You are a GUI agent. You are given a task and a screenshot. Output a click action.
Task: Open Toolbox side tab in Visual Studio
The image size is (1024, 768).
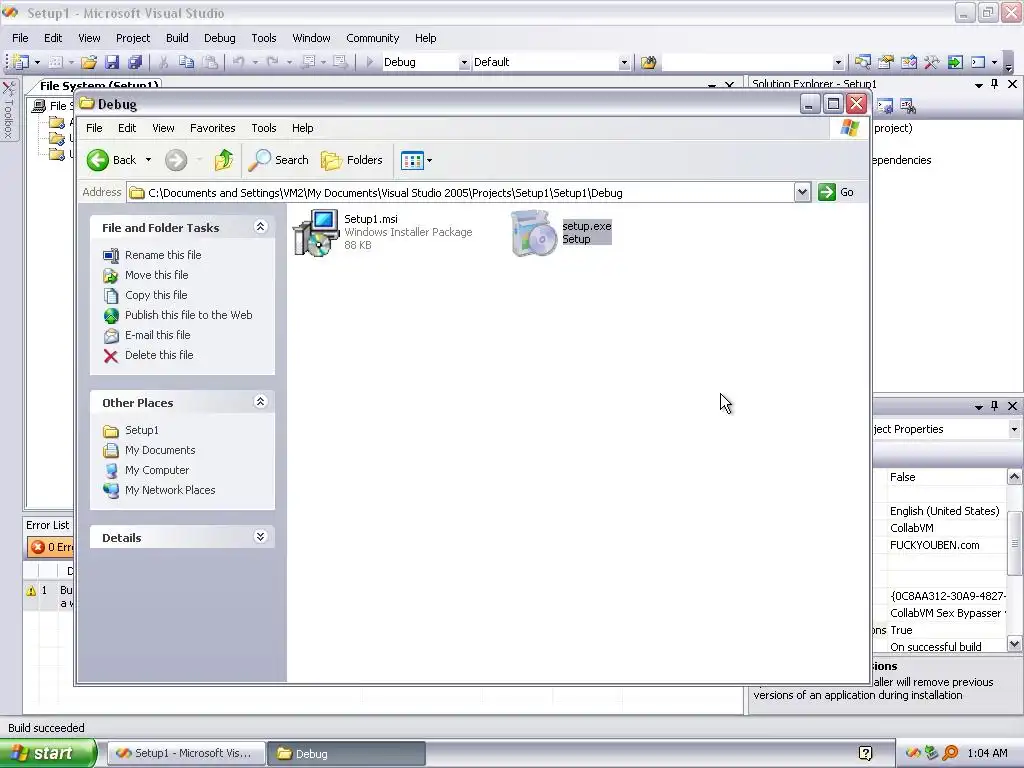pyautogui.click(x=8, y=110)
